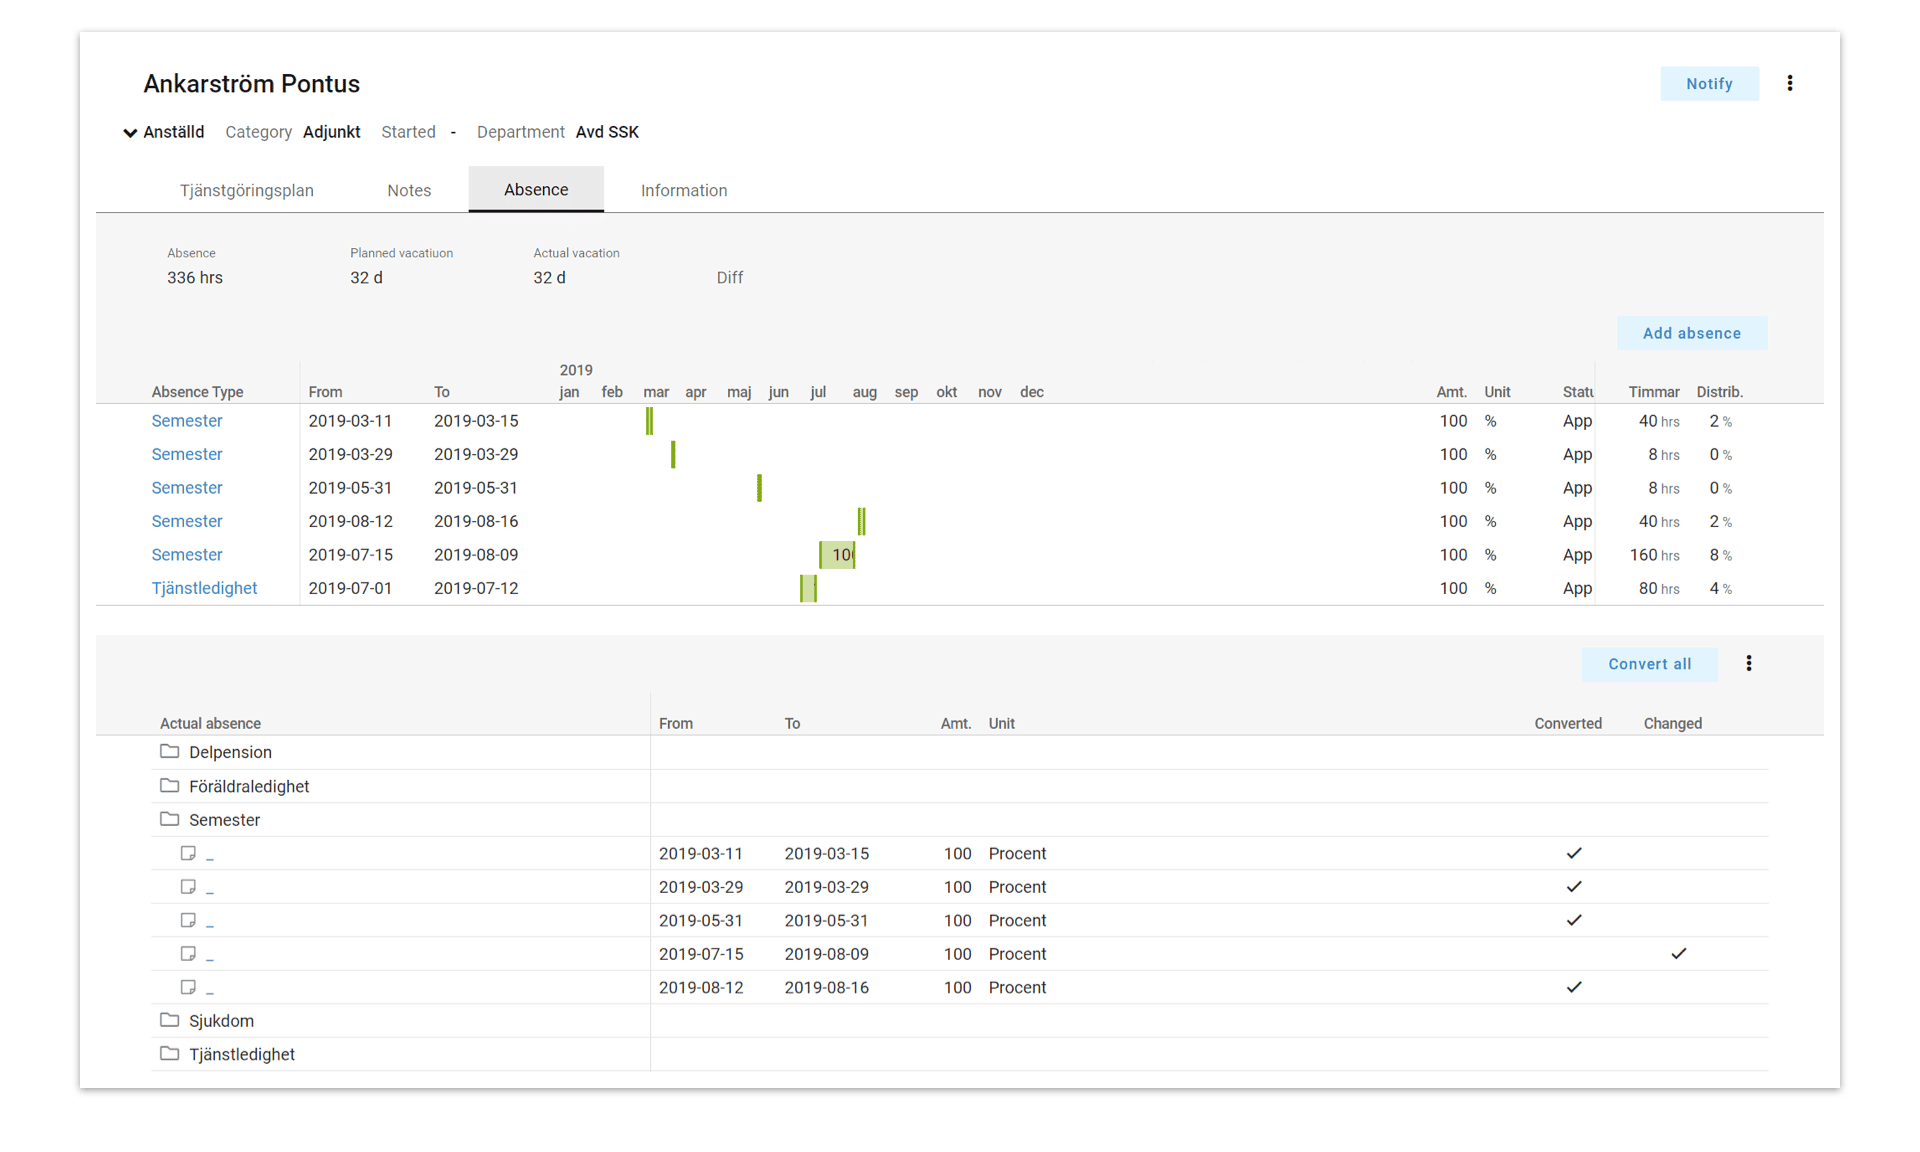Image resolution: width=1920 pixels, height=1152 pixels.
Task: Expand the Tjänstledighet group row
Action: (168, 1054)
